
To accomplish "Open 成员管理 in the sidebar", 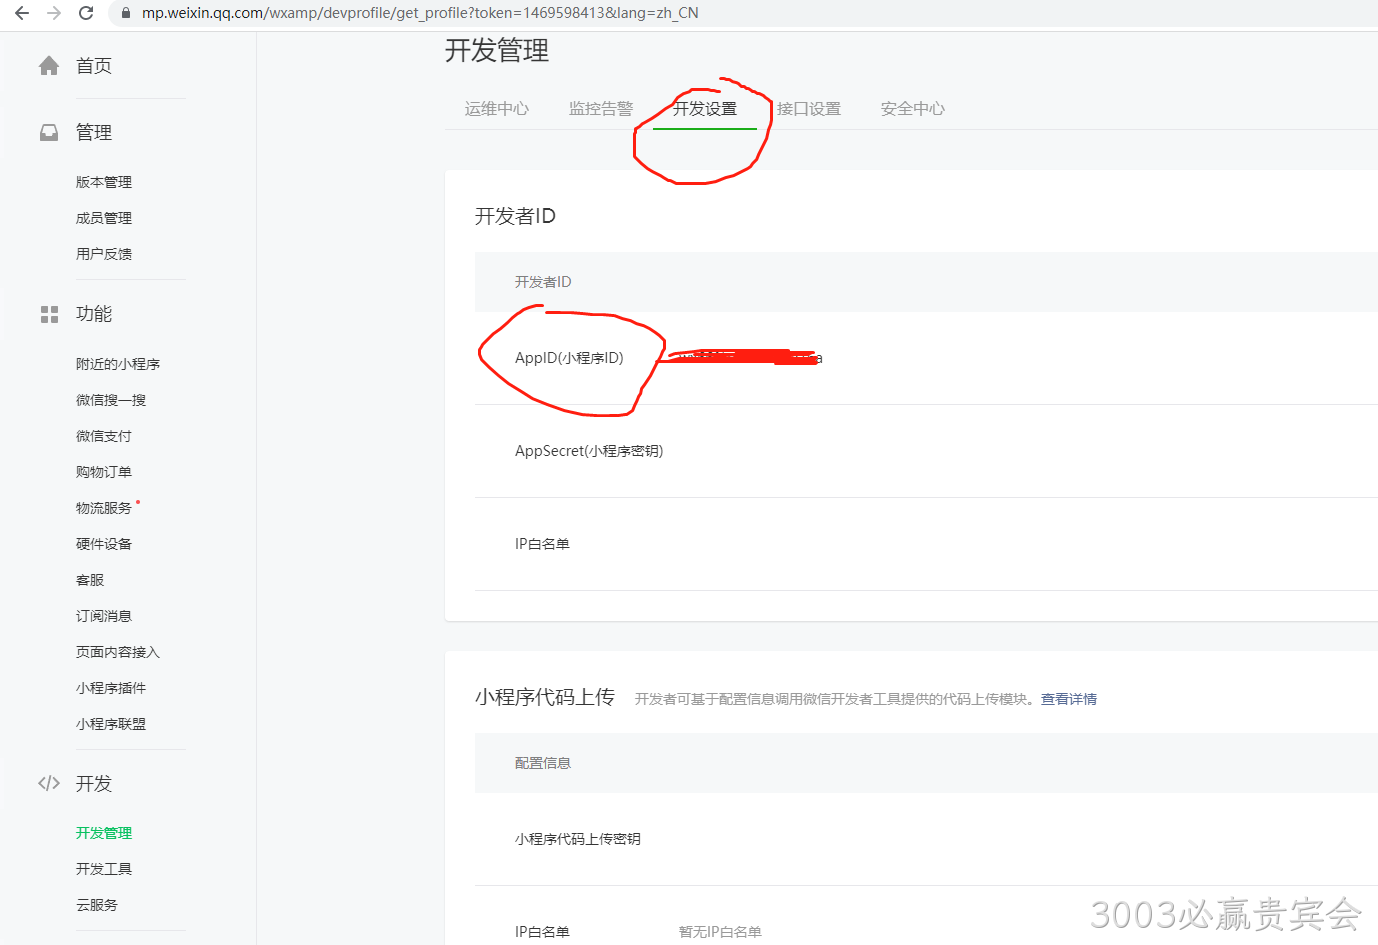I will click(x=104, y=218).
